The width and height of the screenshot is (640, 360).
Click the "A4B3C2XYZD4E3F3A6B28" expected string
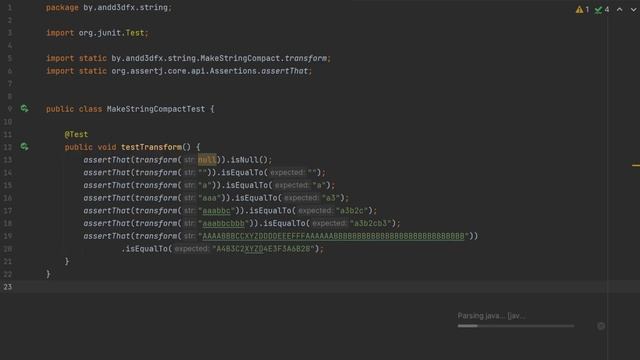point(263,249)
